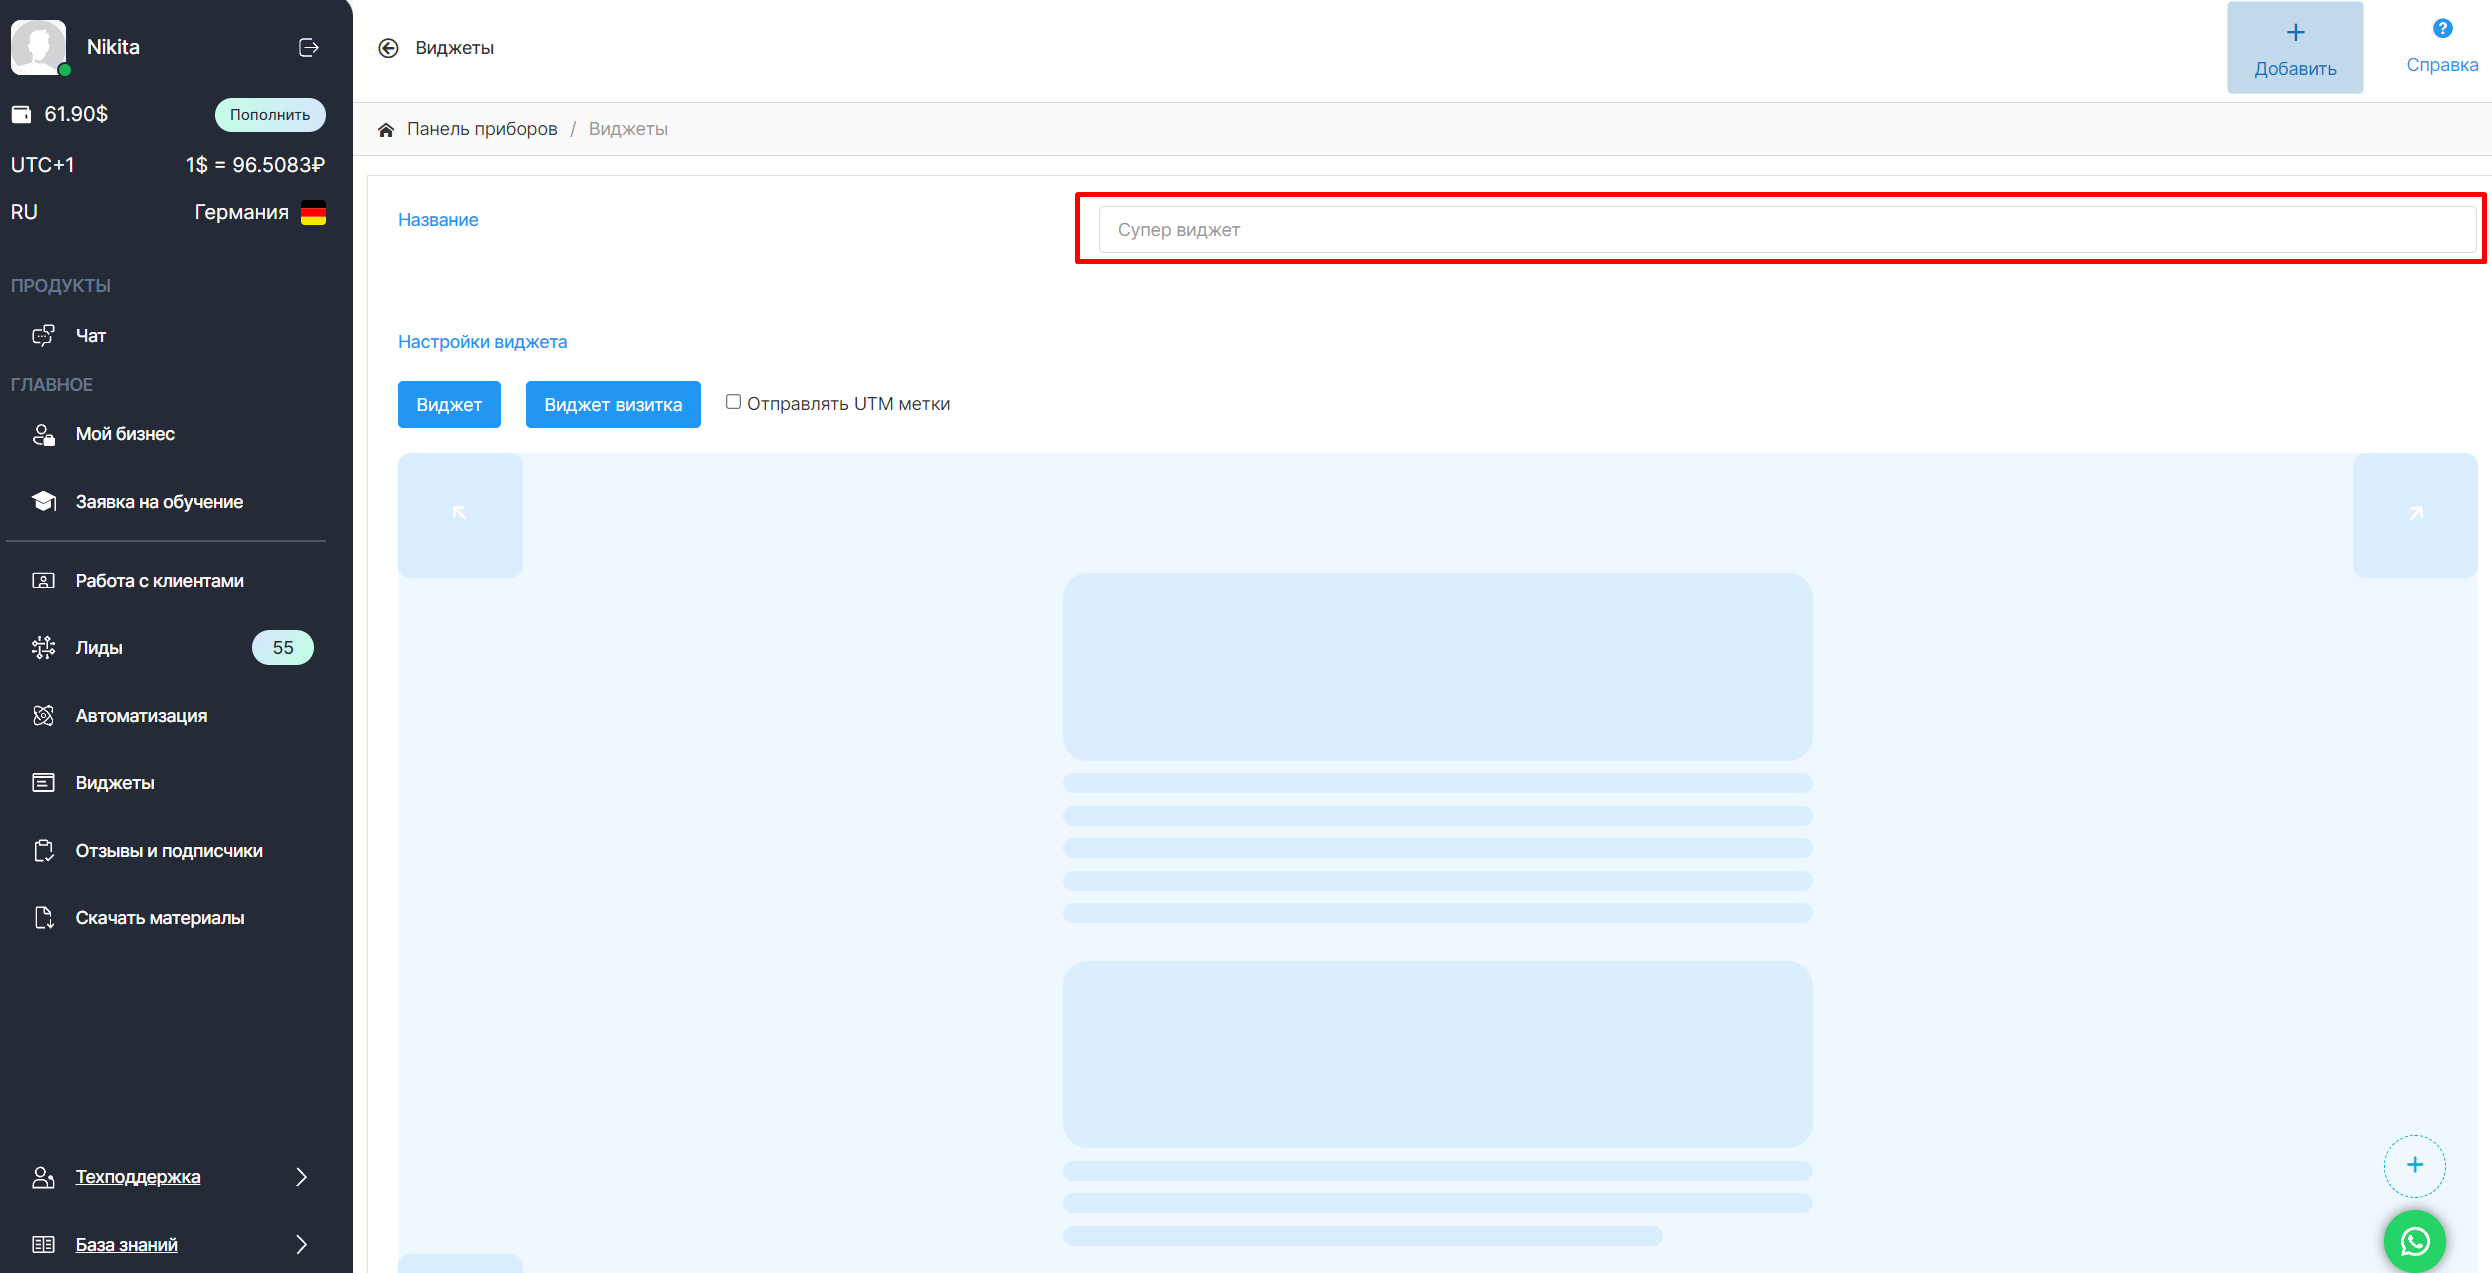Click the back arrow beside Виджеты title

(388, 48)
